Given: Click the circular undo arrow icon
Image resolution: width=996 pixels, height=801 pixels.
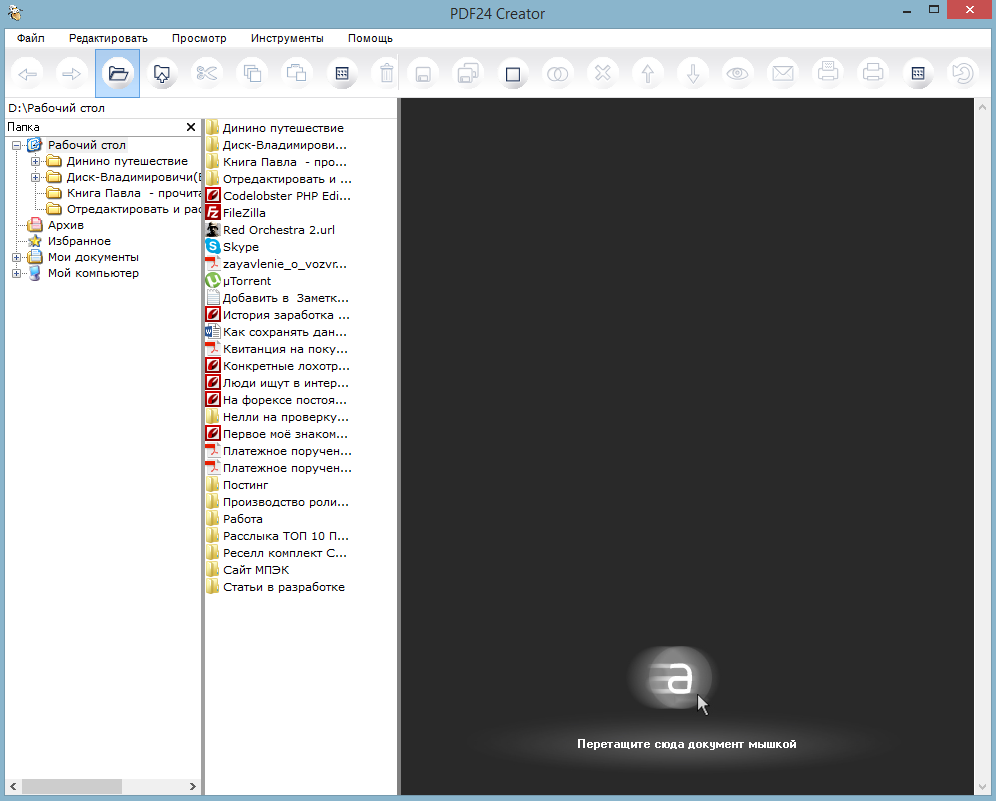Looking at the screenshot, I should (963, 74).
